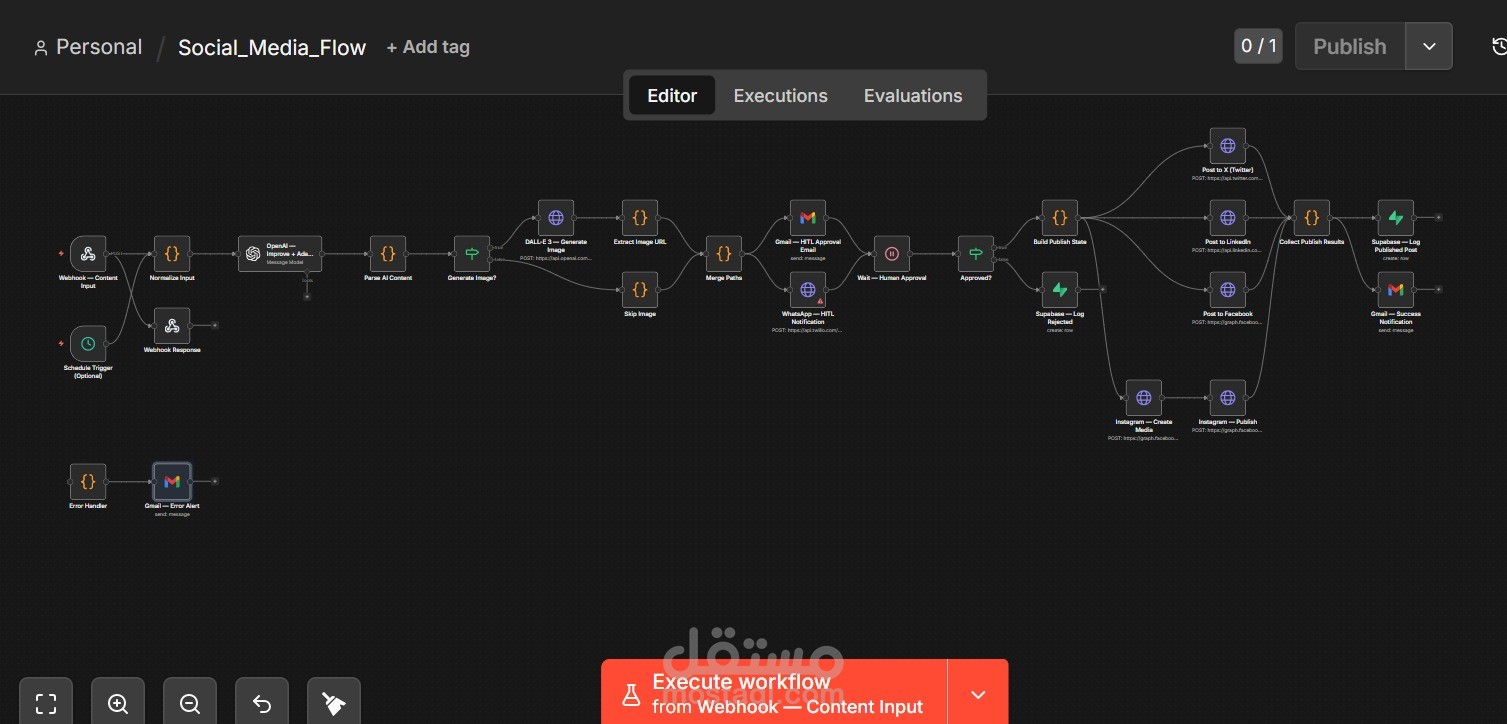Open the Wait — Human Approval node
The image size is (1507, 724).
pos(891,253)
